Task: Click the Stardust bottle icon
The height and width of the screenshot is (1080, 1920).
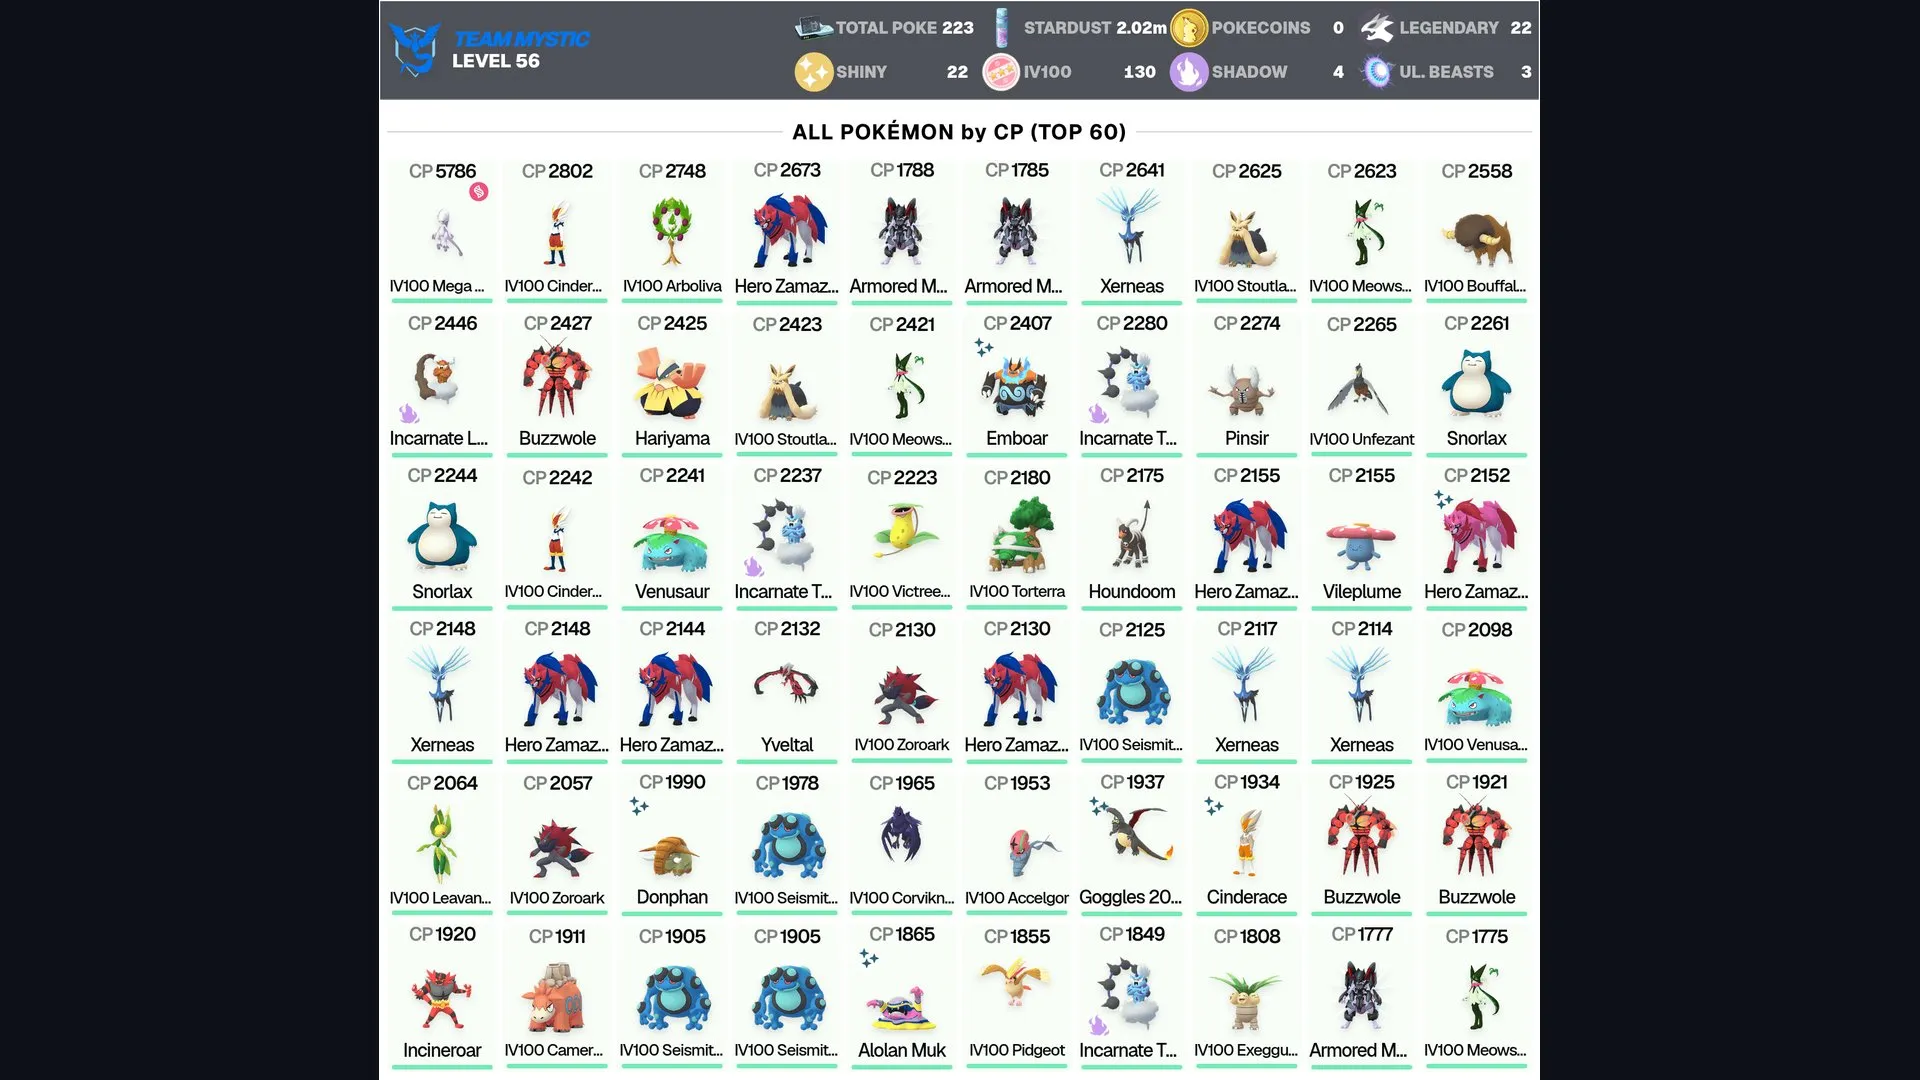Action: point(1001,28)
